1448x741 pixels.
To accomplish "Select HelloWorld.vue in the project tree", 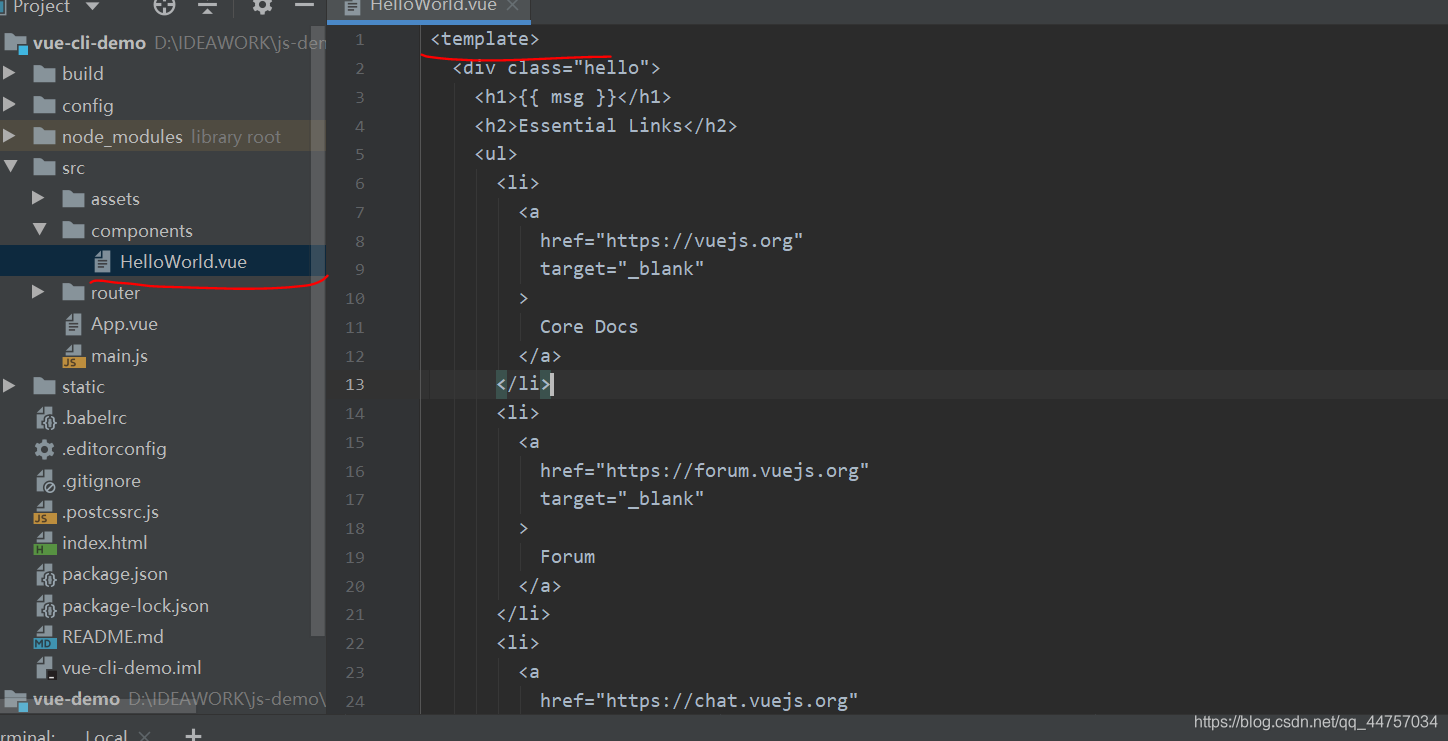I will (x=183, y=262).
